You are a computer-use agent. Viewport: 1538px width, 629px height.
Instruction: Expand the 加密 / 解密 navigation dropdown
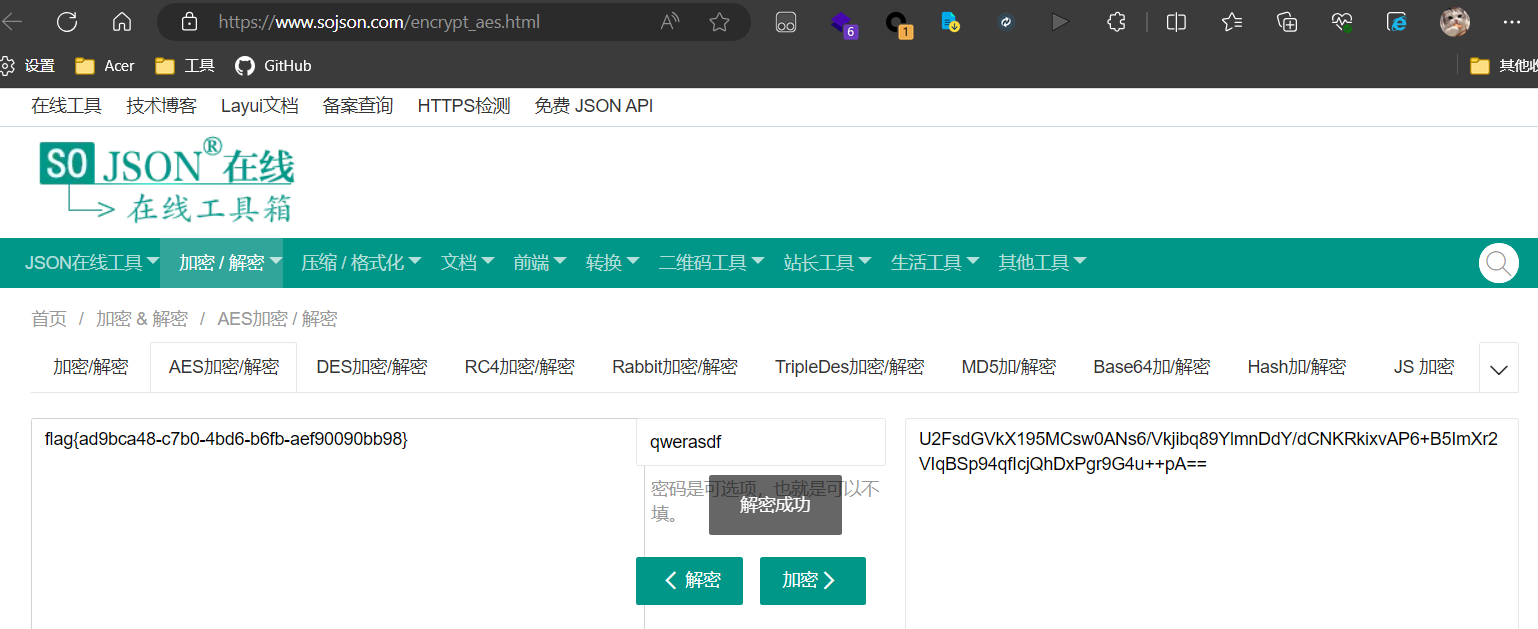221,263
